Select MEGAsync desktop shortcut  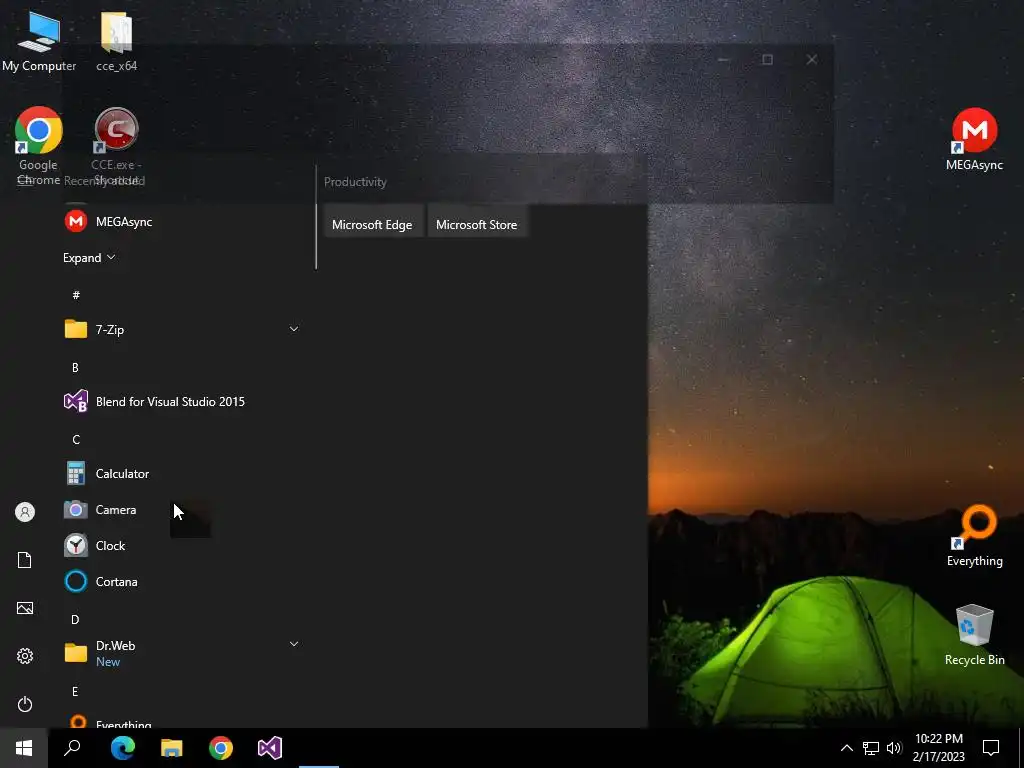tap(974, 139)
